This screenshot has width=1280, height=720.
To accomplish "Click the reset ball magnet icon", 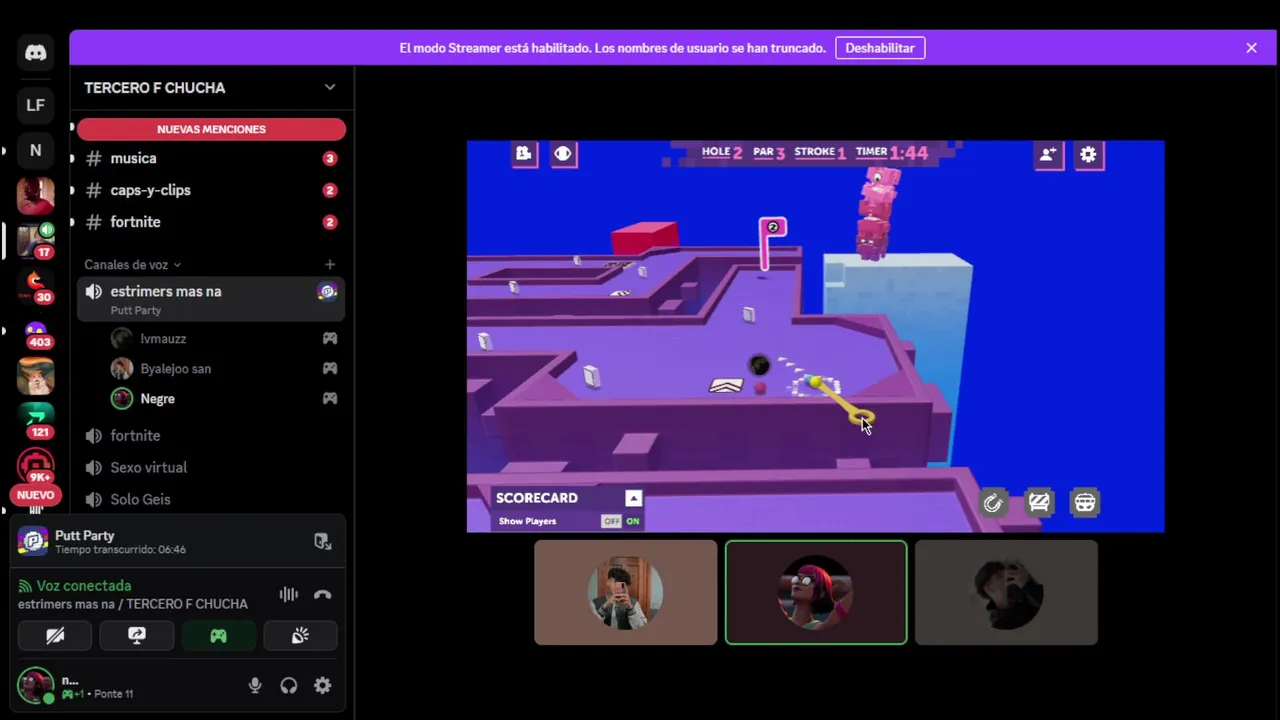I will [x=992, y=503].
